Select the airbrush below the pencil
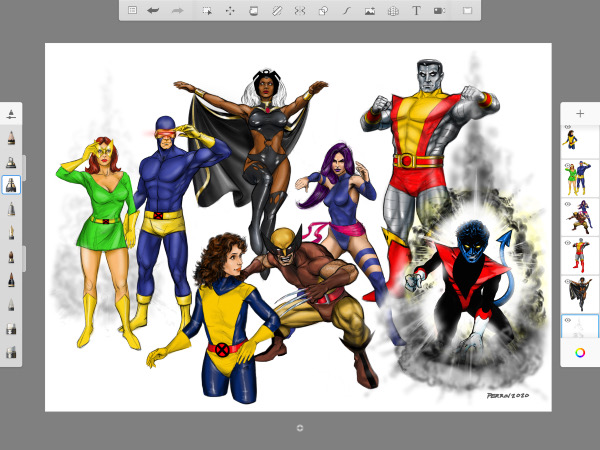600x450 pixels. (x=11, y=162)
